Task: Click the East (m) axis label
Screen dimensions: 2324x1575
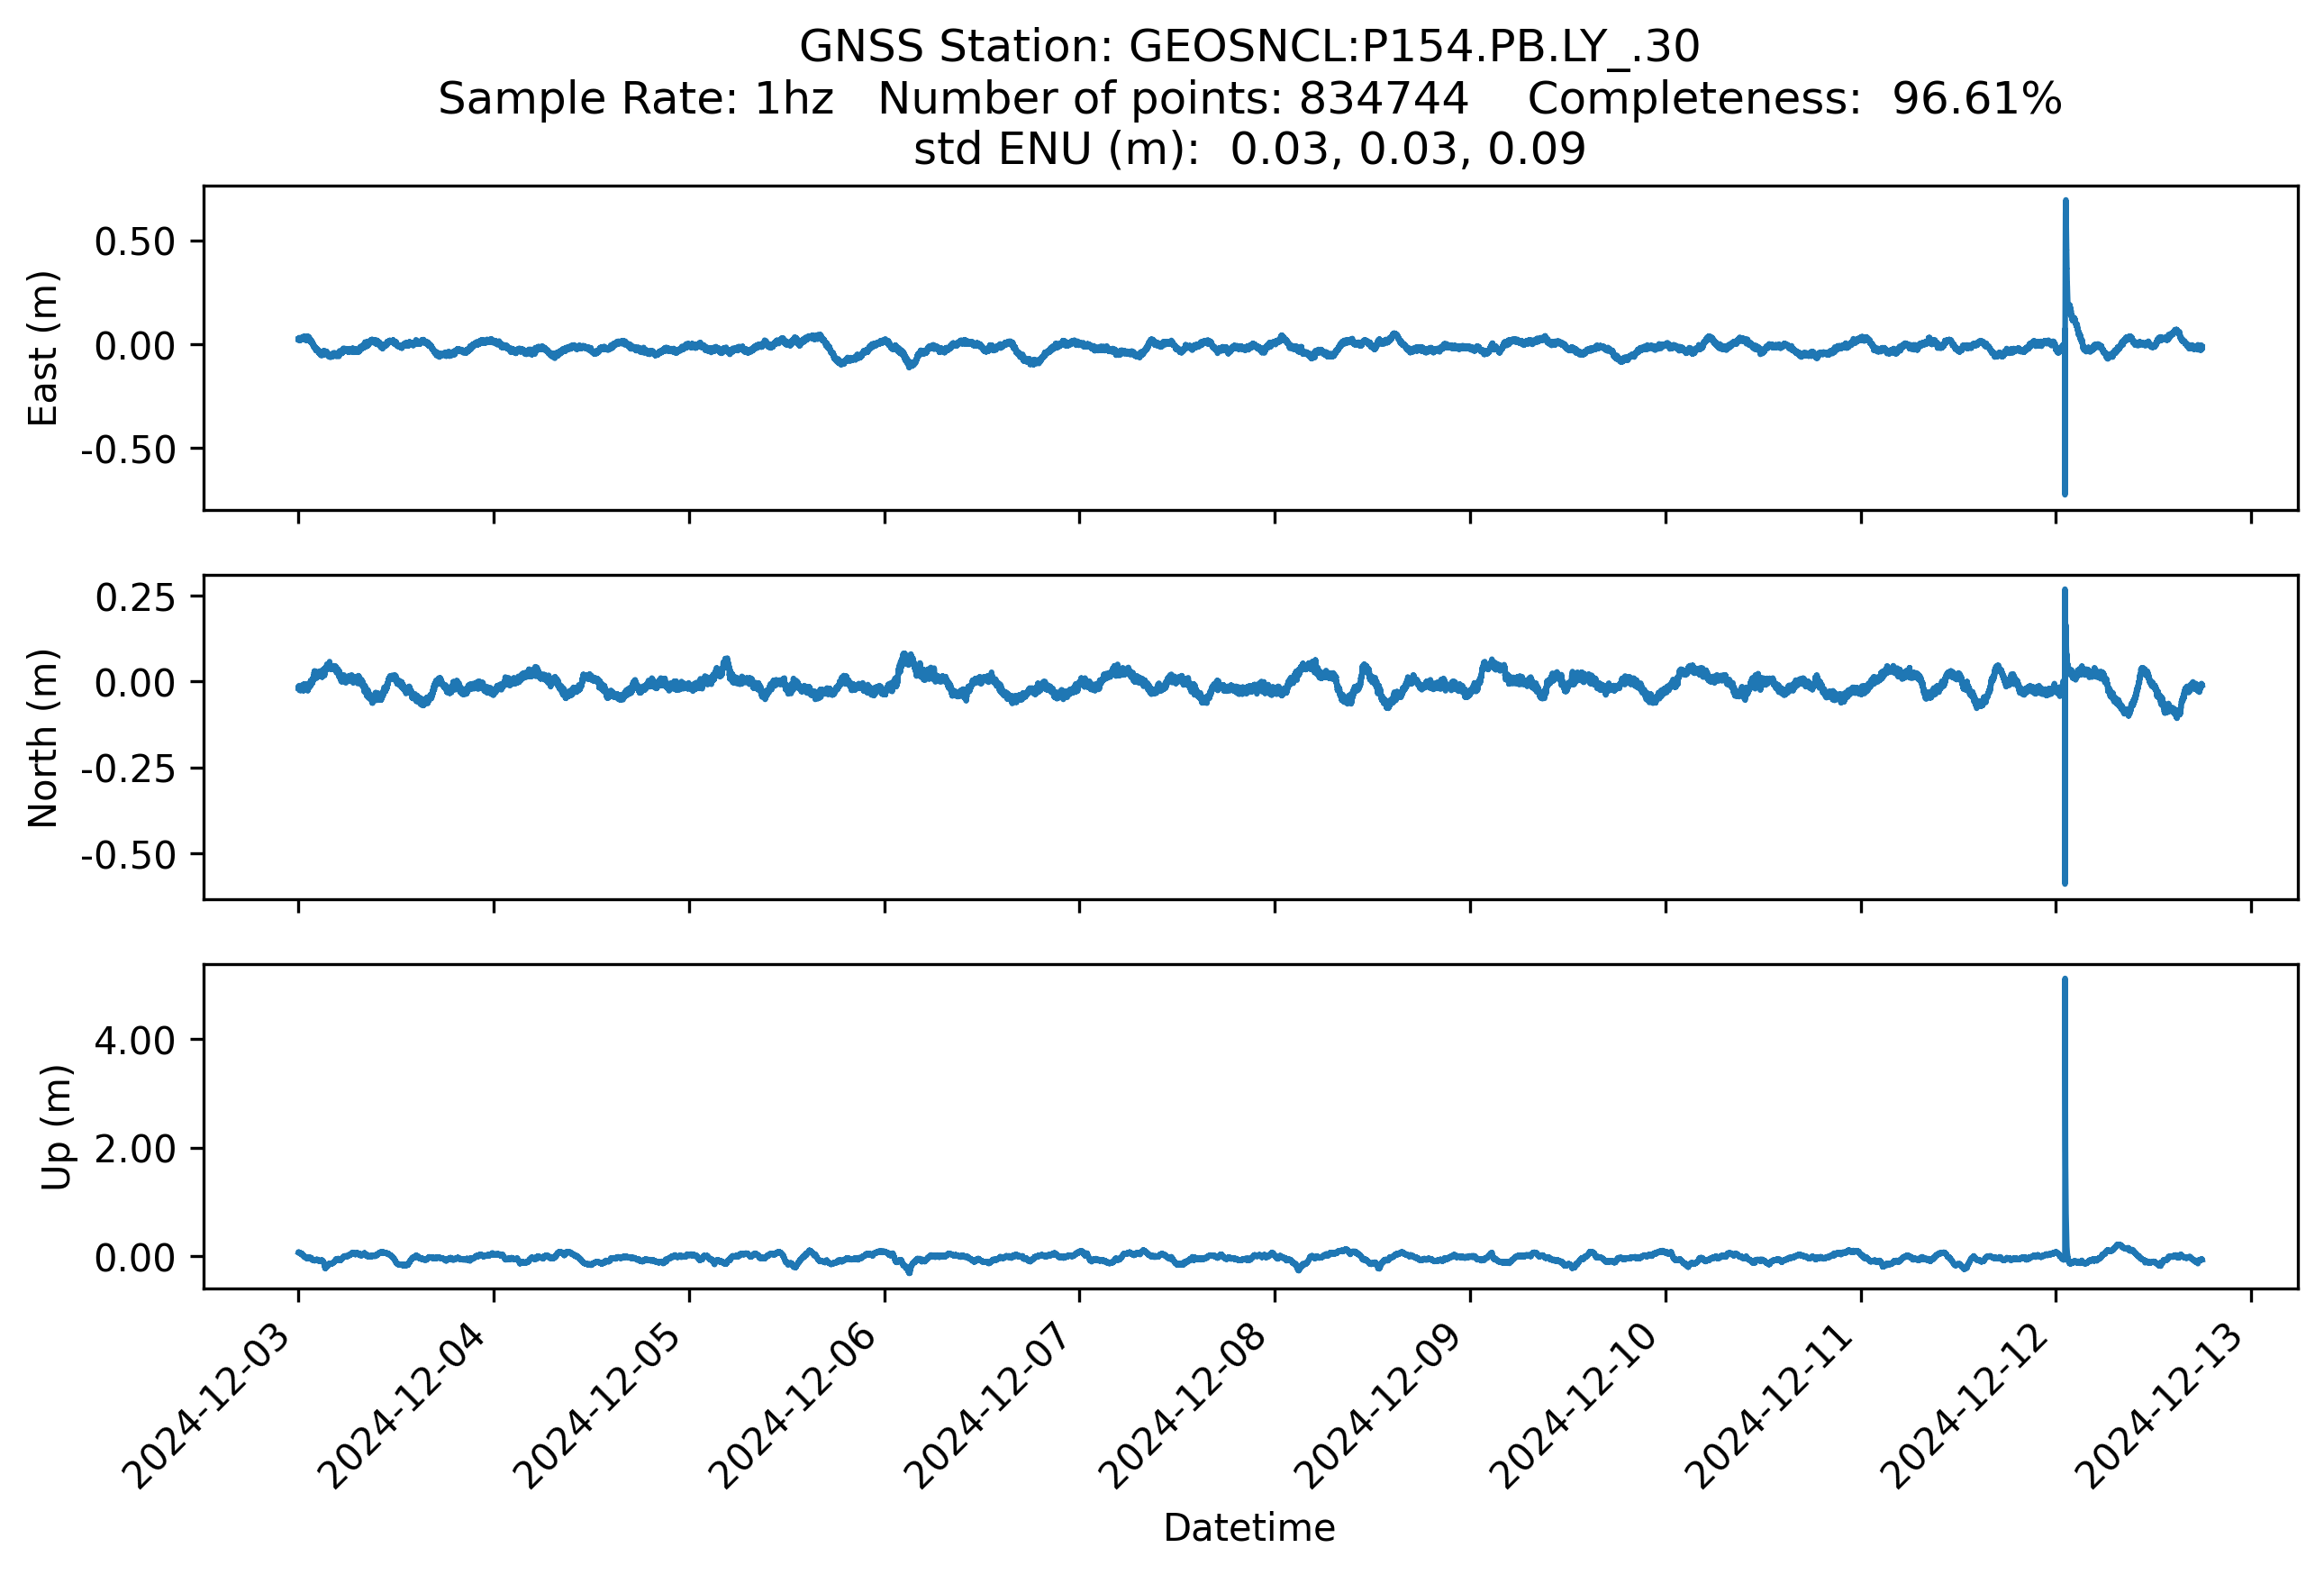Action: tap(43, 348)
